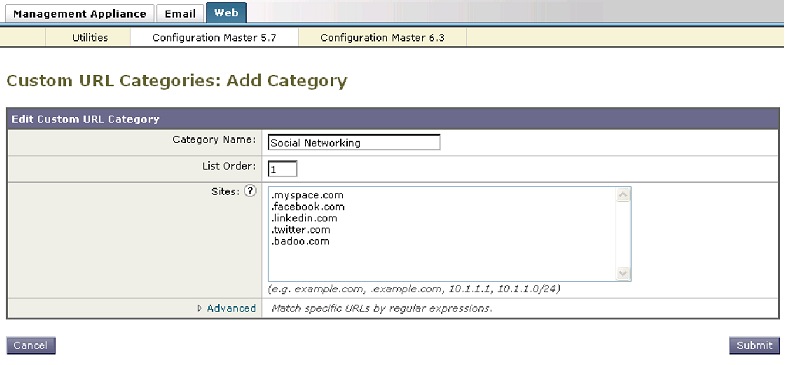Open the Sites help question-mark icon
The image size is (790, 365).
click(x=250, y=191)
